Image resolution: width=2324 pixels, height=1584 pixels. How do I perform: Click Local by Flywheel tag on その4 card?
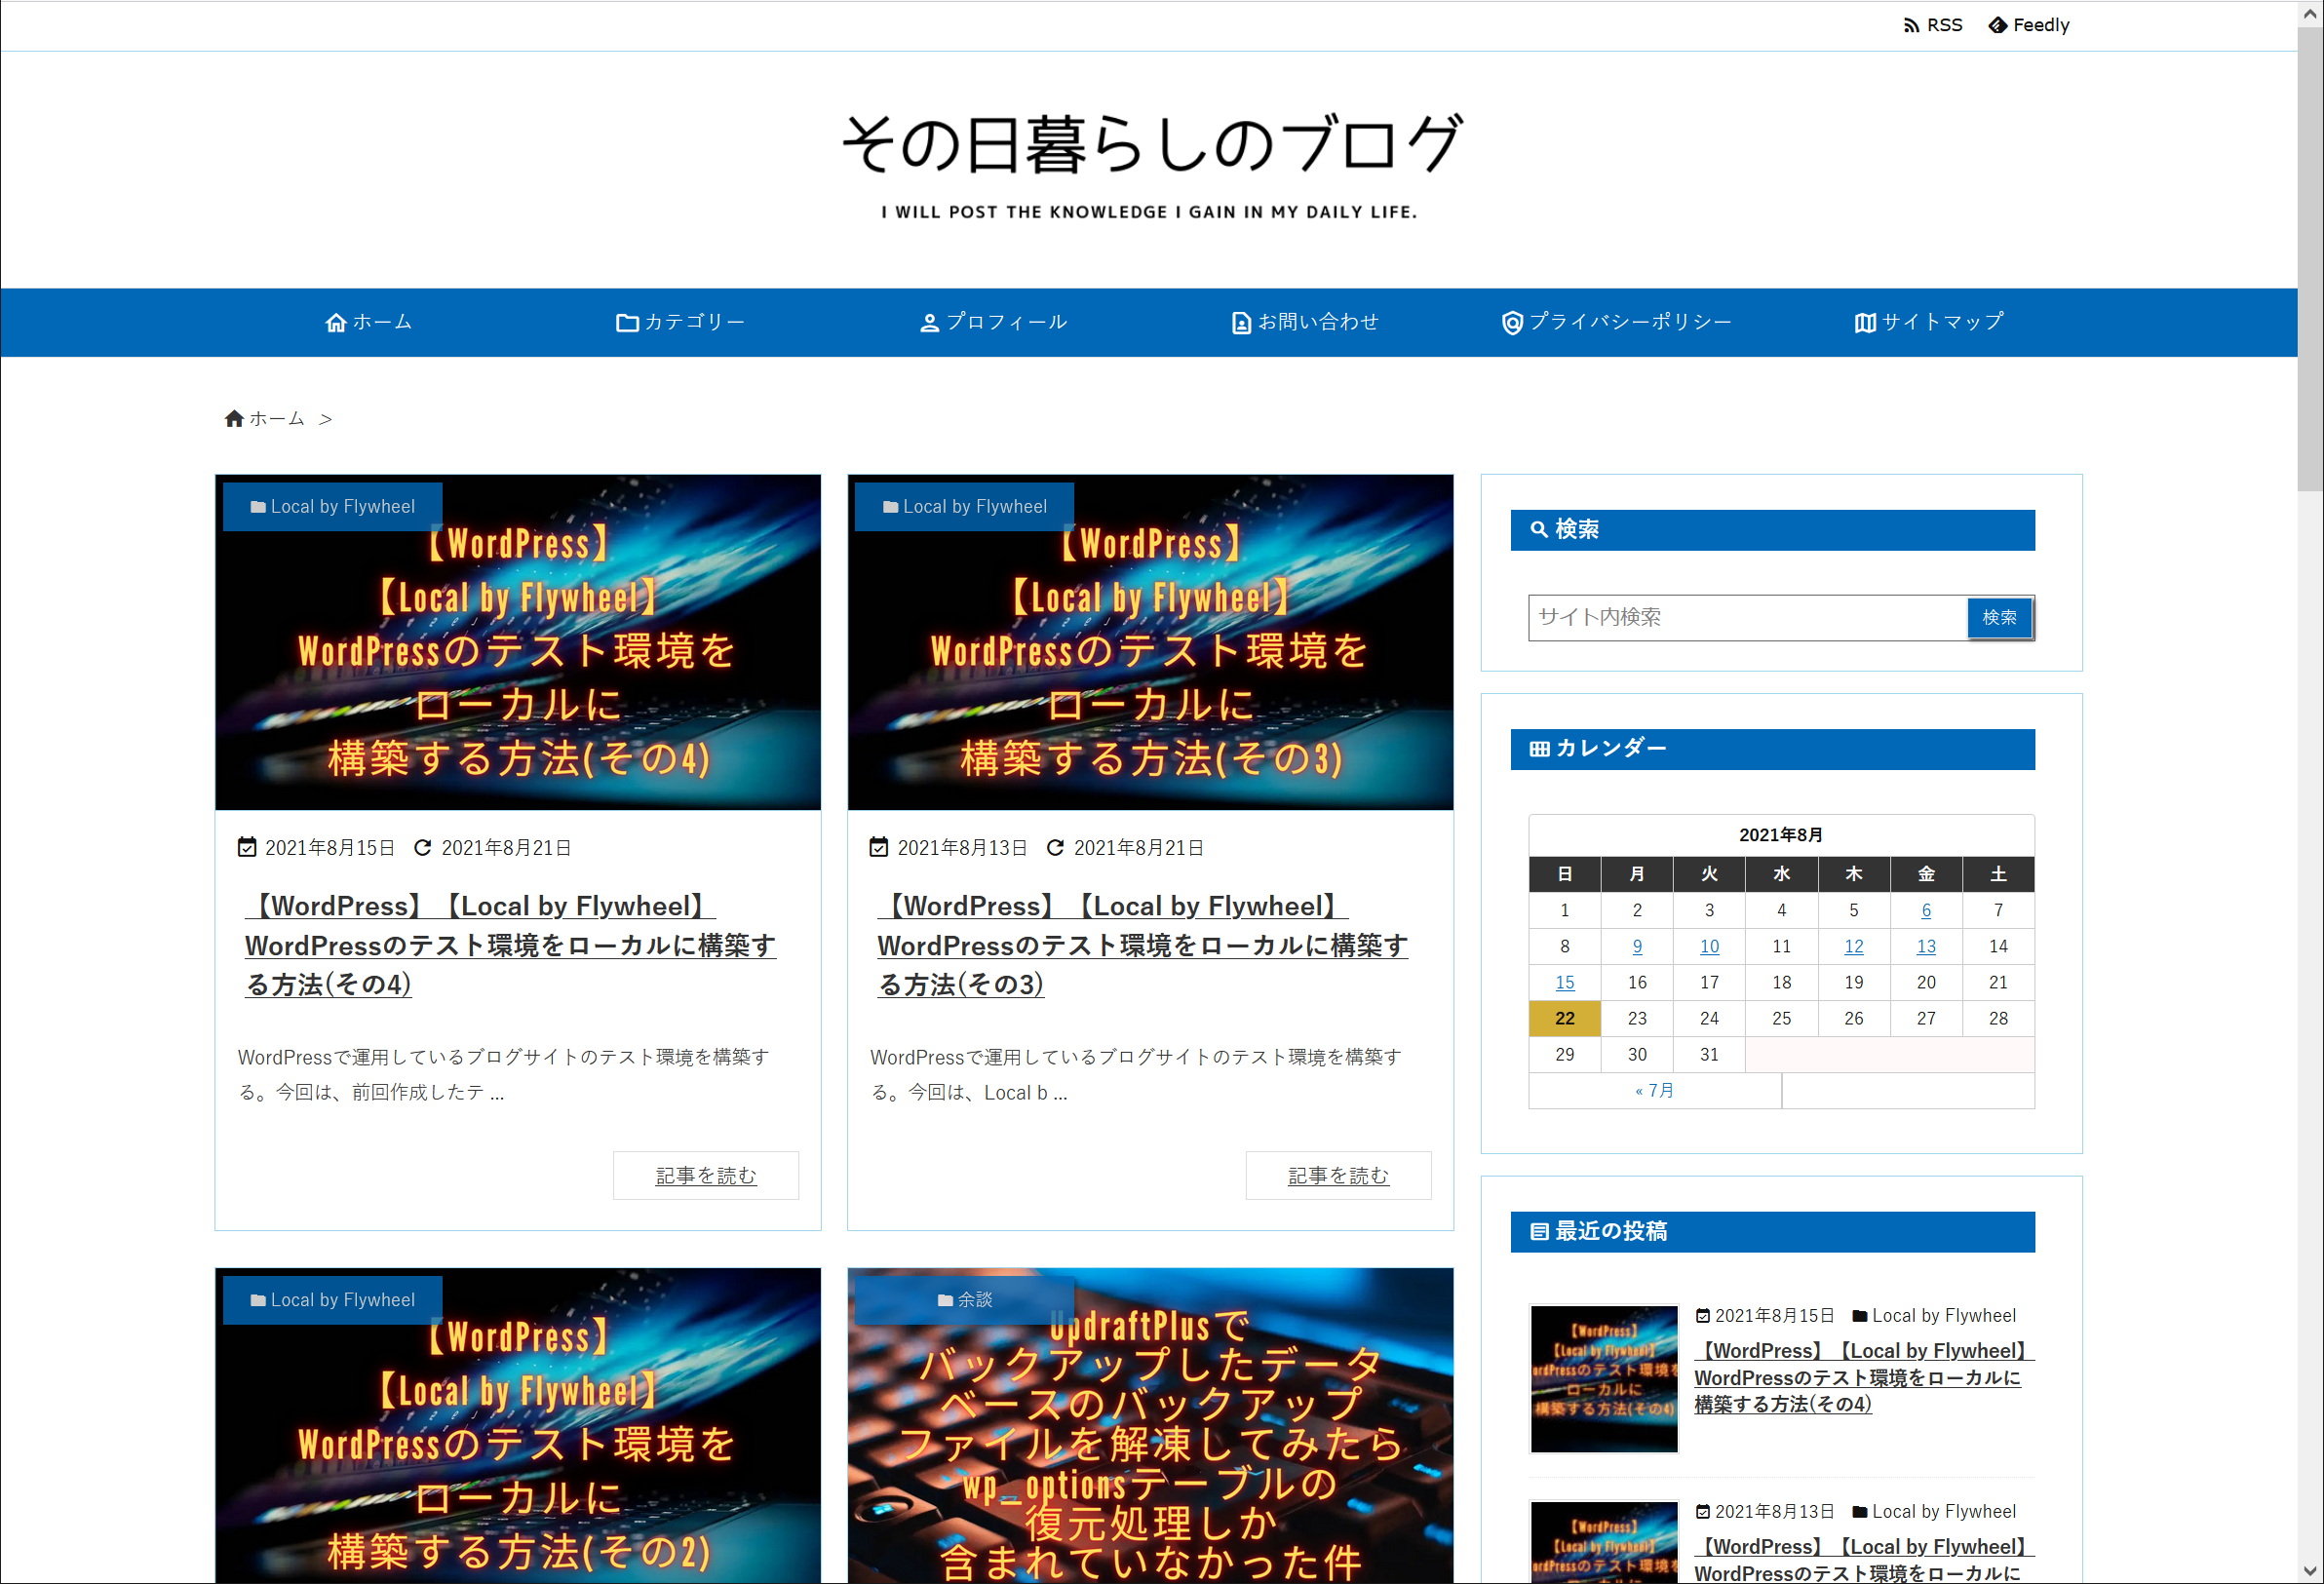[x=332, y=506]
